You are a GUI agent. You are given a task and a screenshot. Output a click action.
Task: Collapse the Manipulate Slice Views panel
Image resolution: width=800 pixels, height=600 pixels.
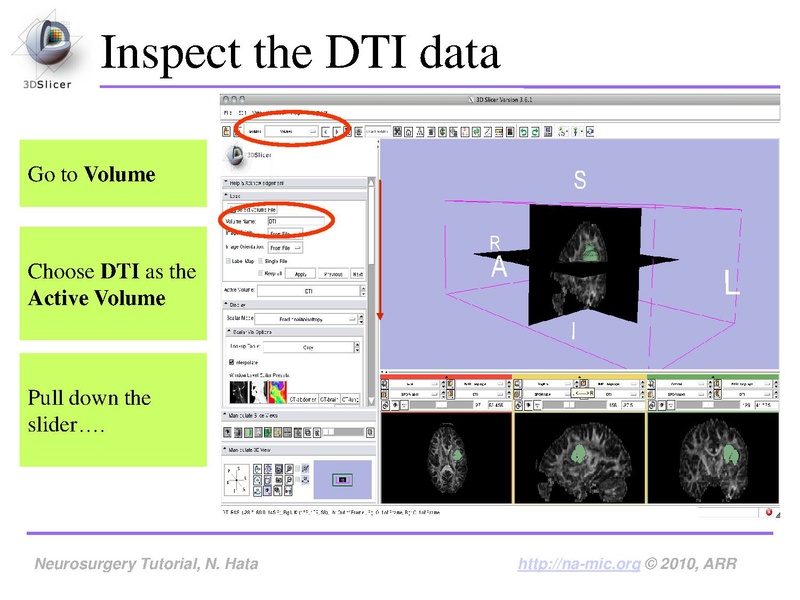point(223,413)
